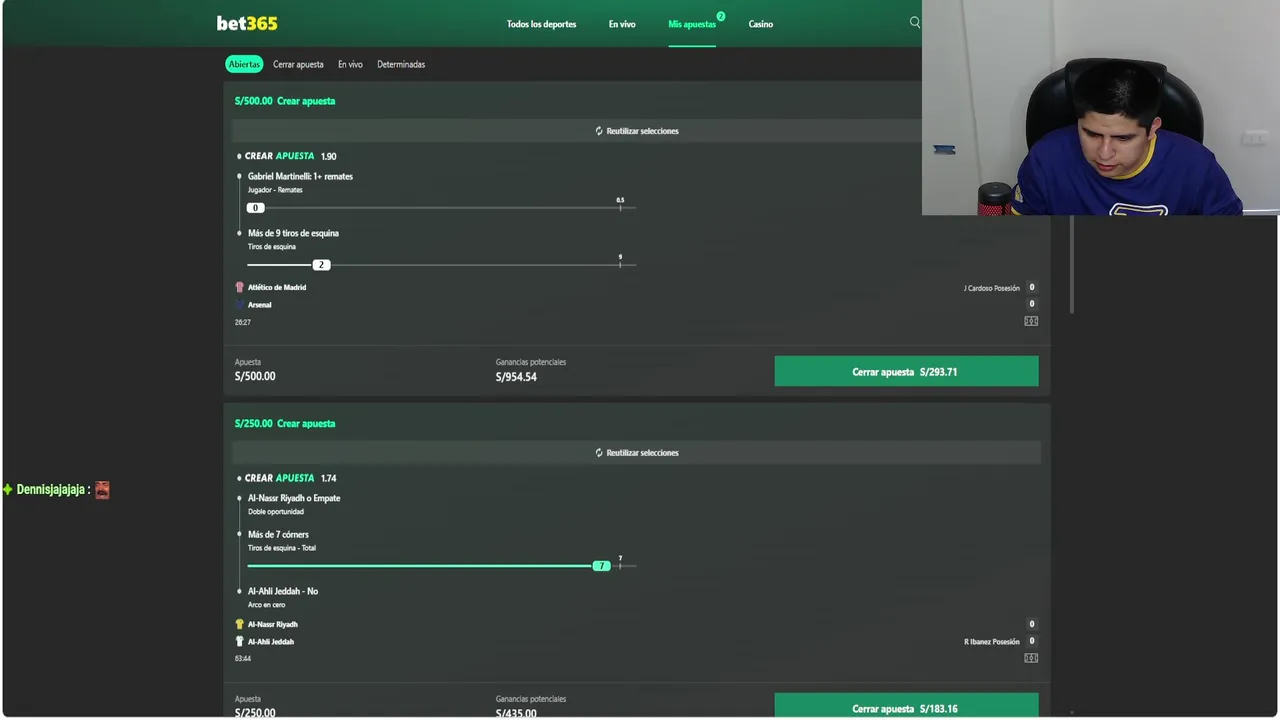Cash out bet for S/183.16
The image size is (1280, 720).
(906, 706)
